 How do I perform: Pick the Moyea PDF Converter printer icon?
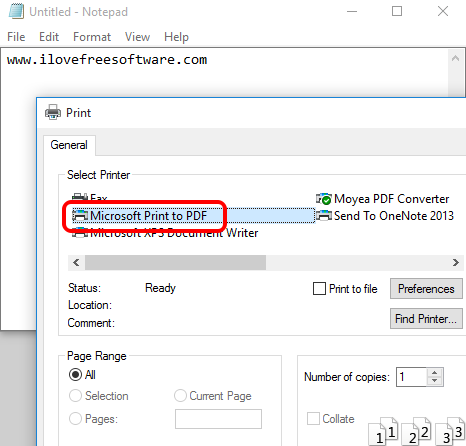[x=323, y=199]
